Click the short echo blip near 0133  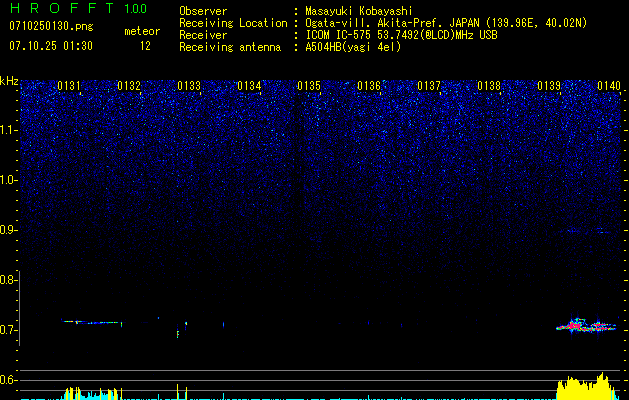coord(178,333)
